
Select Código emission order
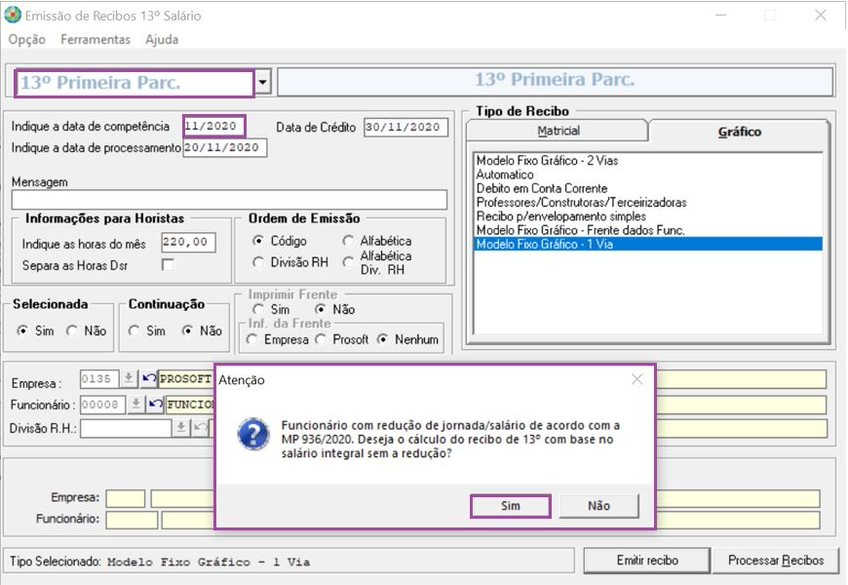279,241
